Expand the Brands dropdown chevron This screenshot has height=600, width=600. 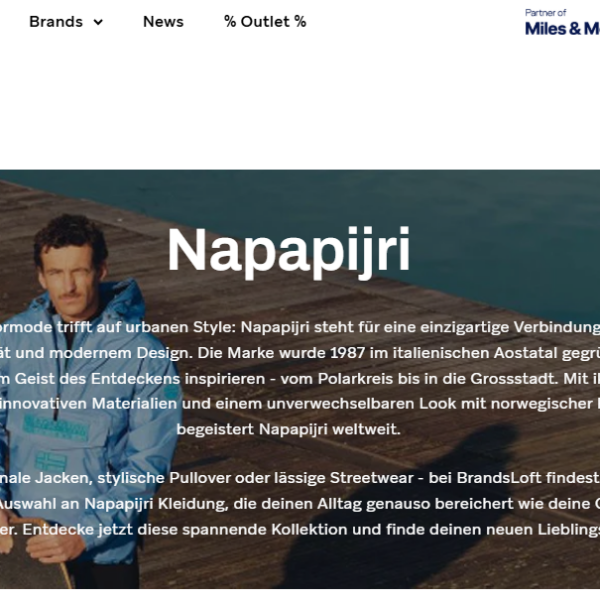click(98, 22)
